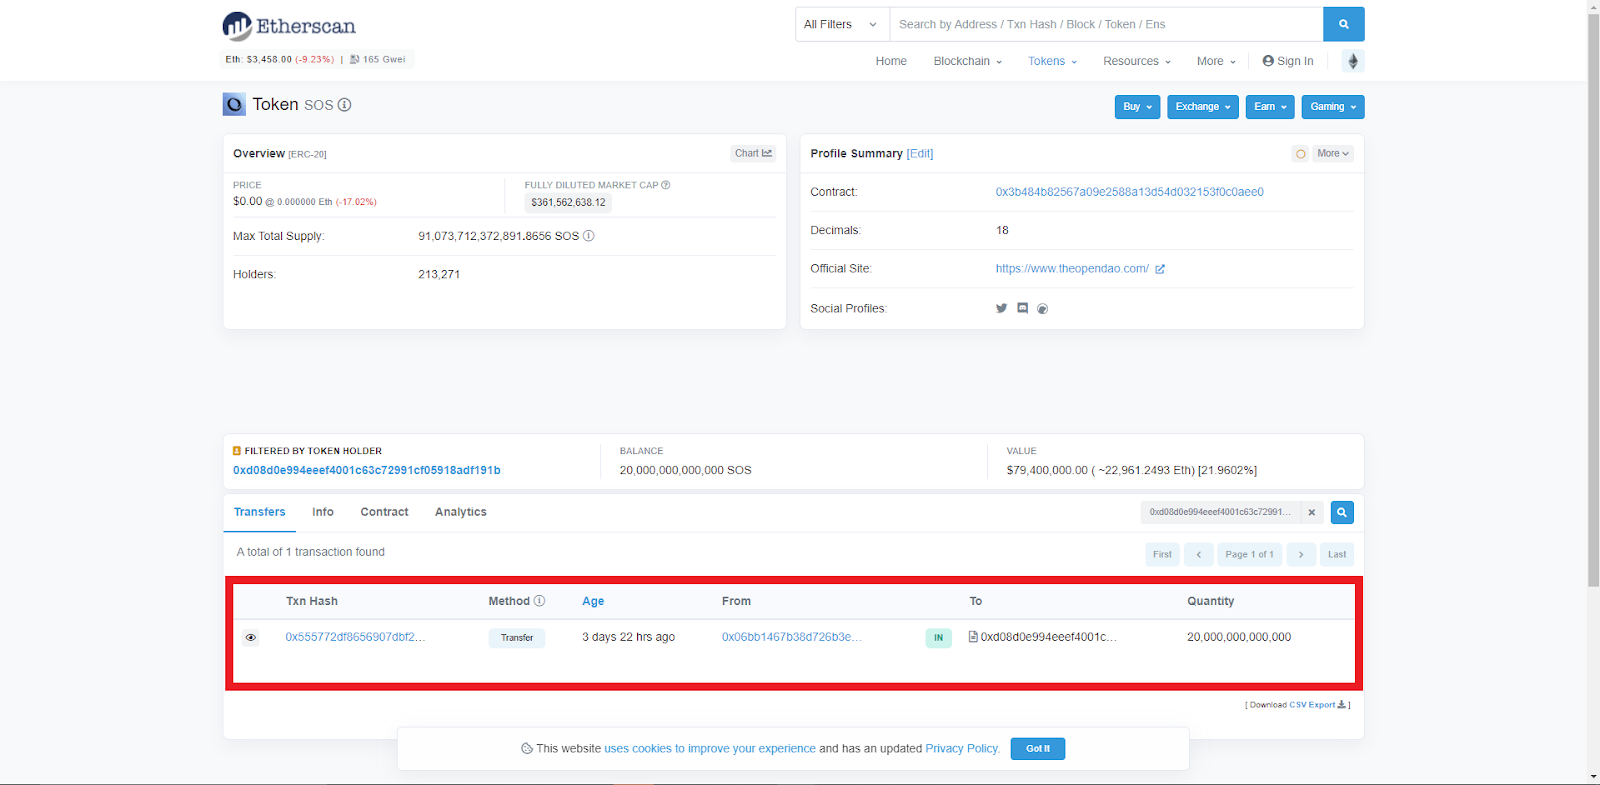Open transaction hash 0x555772df8656907dbf2 link
The width and height of the screenshot is (1600, 785).
355,637
